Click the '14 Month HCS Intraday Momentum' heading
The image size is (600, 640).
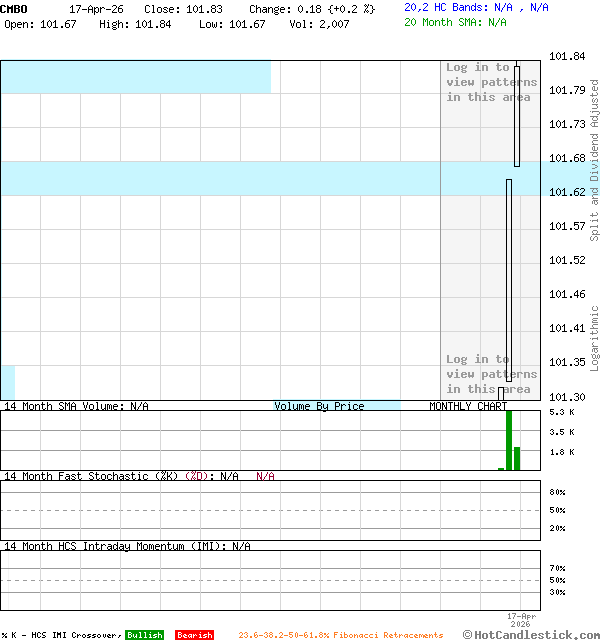tap(113, 546)
